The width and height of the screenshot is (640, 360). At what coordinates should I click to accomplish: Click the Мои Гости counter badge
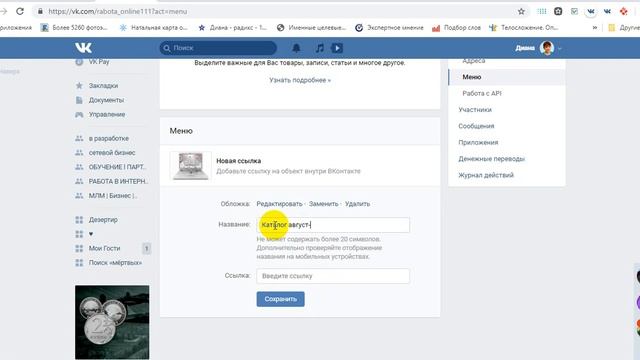(x=147, y=248)
